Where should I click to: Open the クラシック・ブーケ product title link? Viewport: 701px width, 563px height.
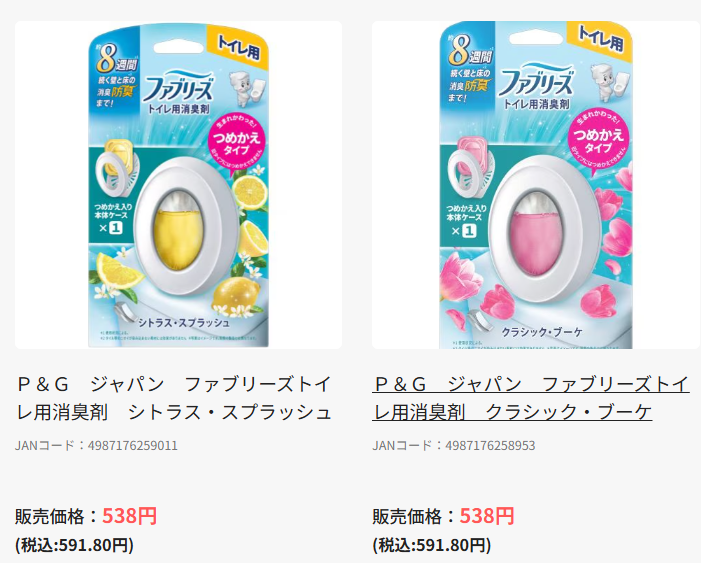(531, 398)
